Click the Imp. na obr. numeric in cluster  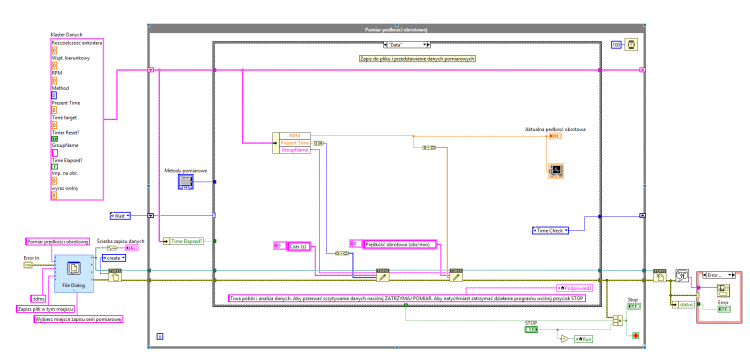(55, 181)
